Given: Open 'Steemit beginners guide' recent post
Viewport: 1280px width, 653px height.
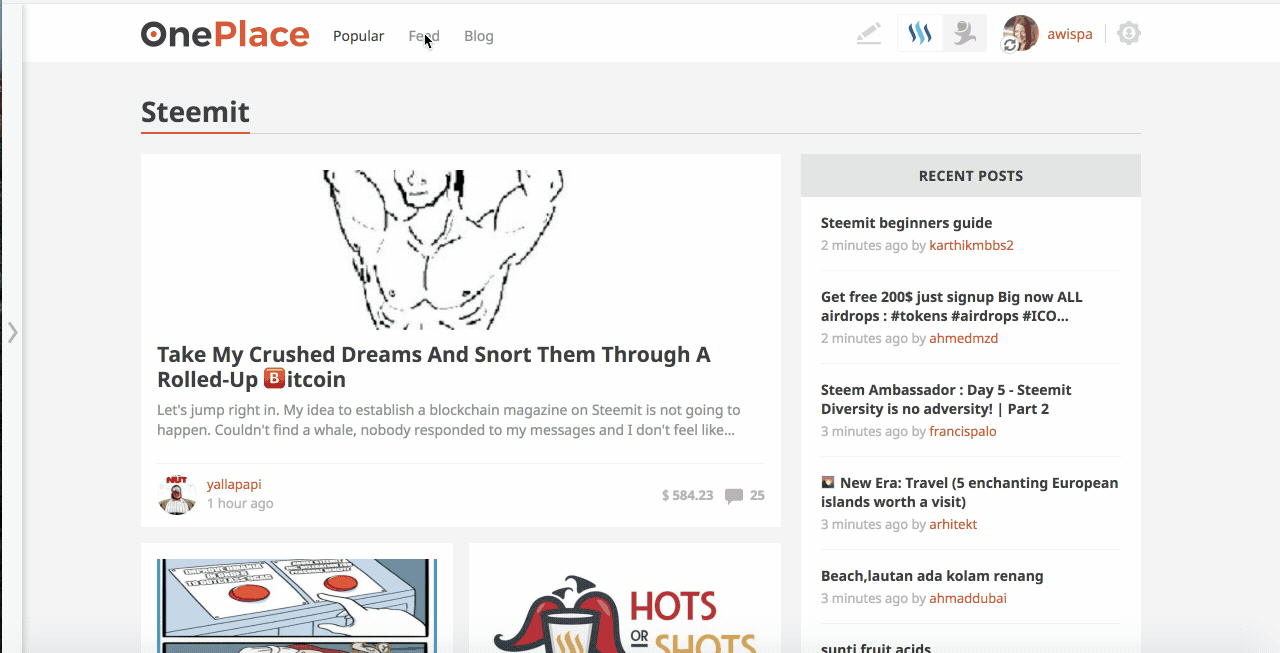Looking at the screenshot, I should (x=907, y=223).
